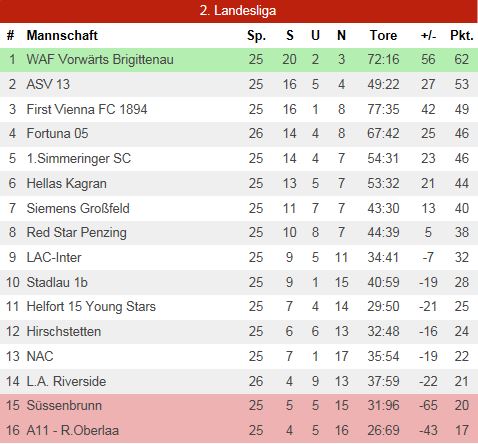478x444 pixels.
Task: Click Siemens Großfeld in the table
Action: 78,208
